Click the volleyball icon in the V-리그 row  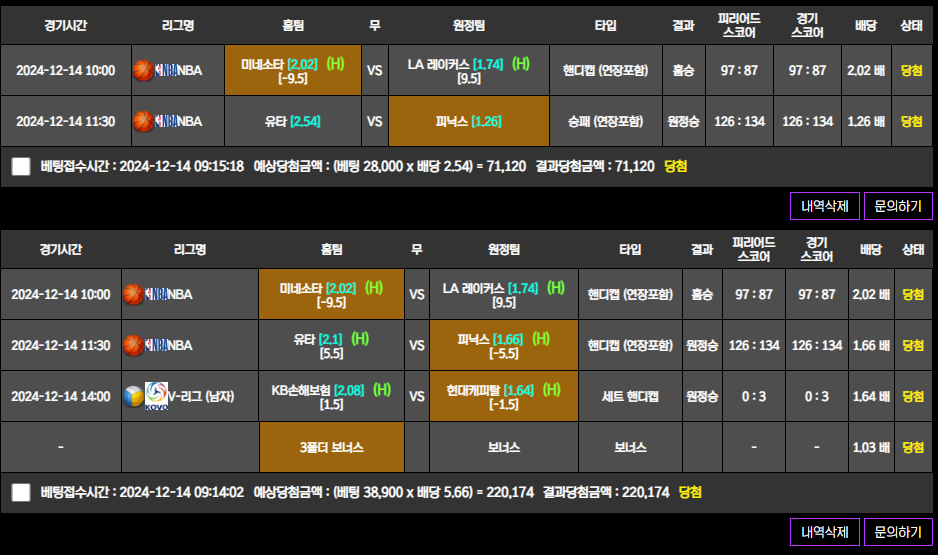pos(133,396)
